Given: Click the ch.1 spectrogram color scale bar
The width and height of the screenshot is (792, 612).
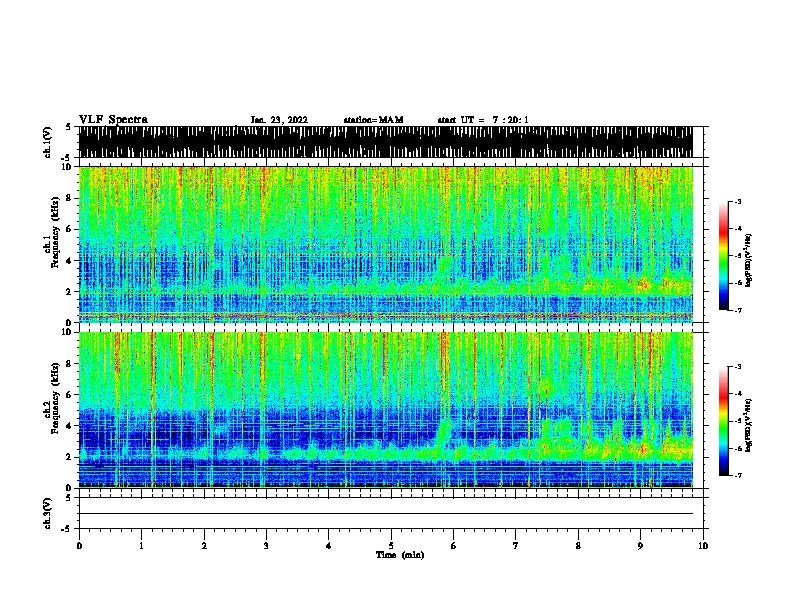Looking at the screenshot, I should coord(724,256).
